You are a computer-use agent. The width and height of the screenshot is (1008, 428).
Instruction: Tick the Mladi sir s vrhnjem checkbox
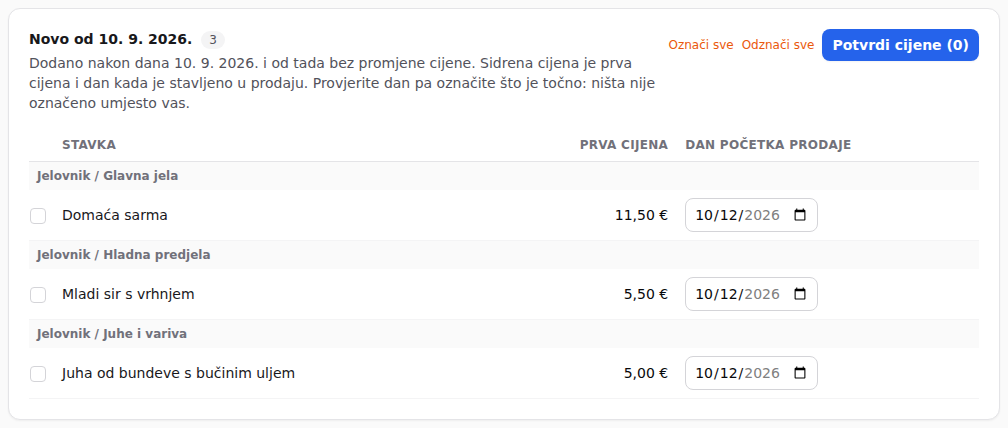38,295
